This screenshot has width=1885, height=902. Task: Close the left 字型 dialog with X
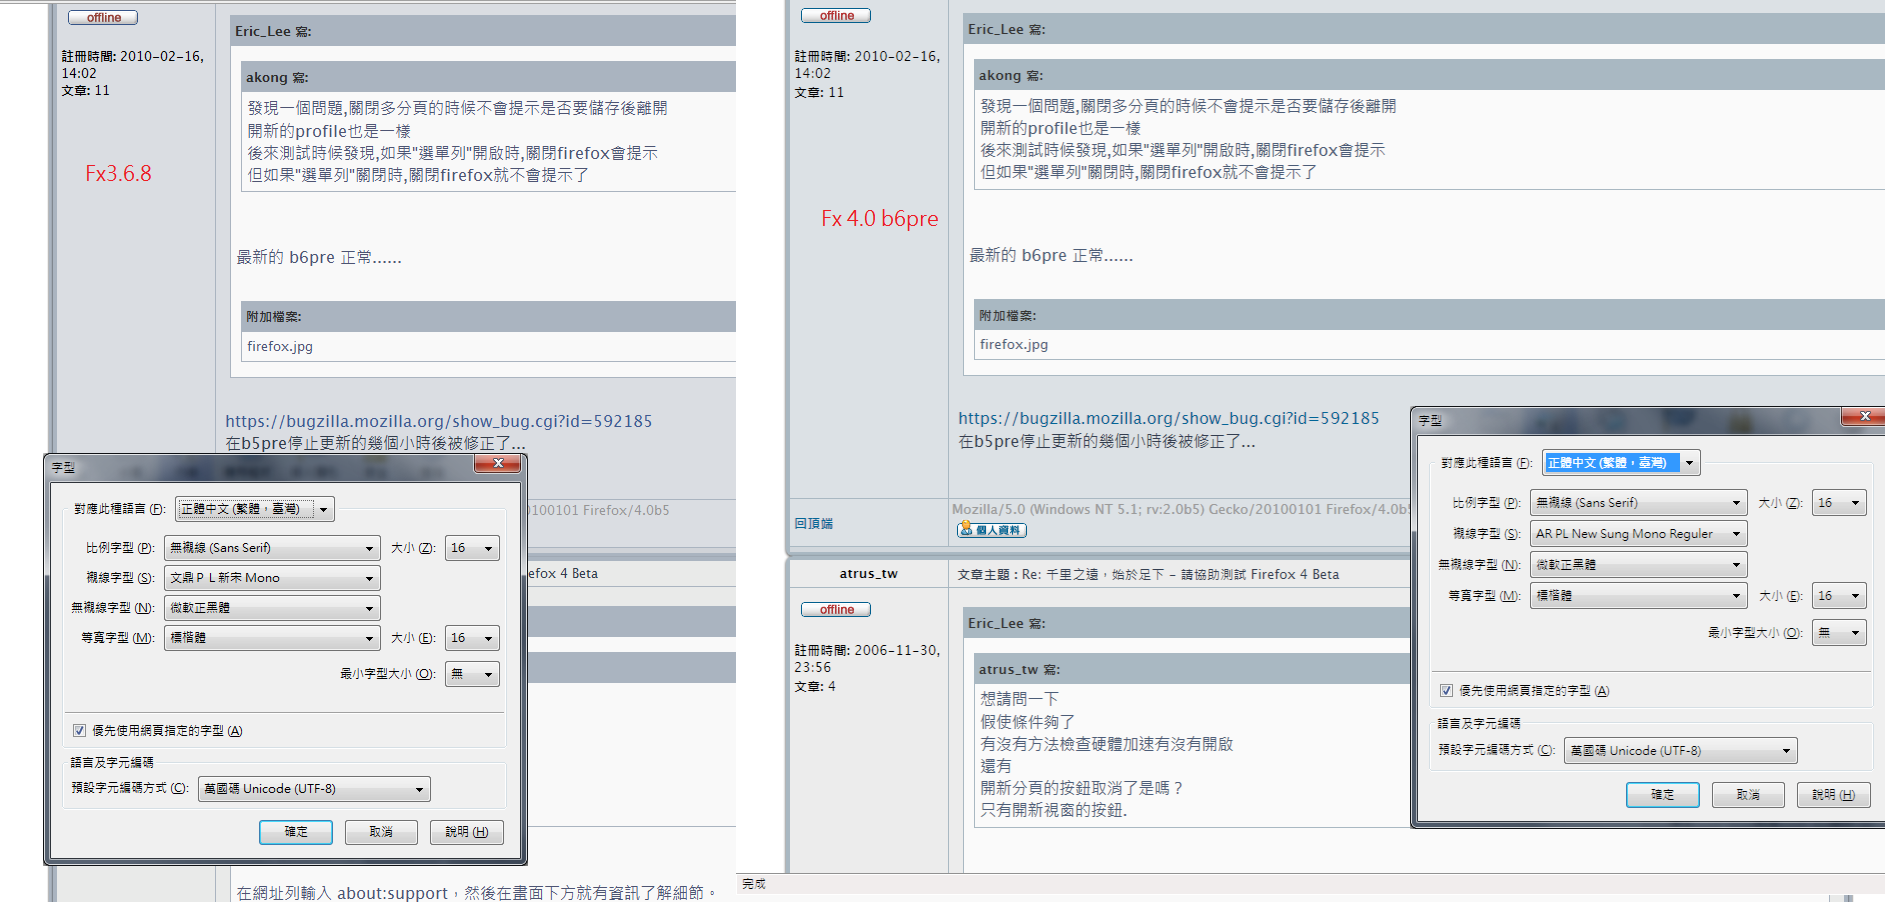[497, 463]
